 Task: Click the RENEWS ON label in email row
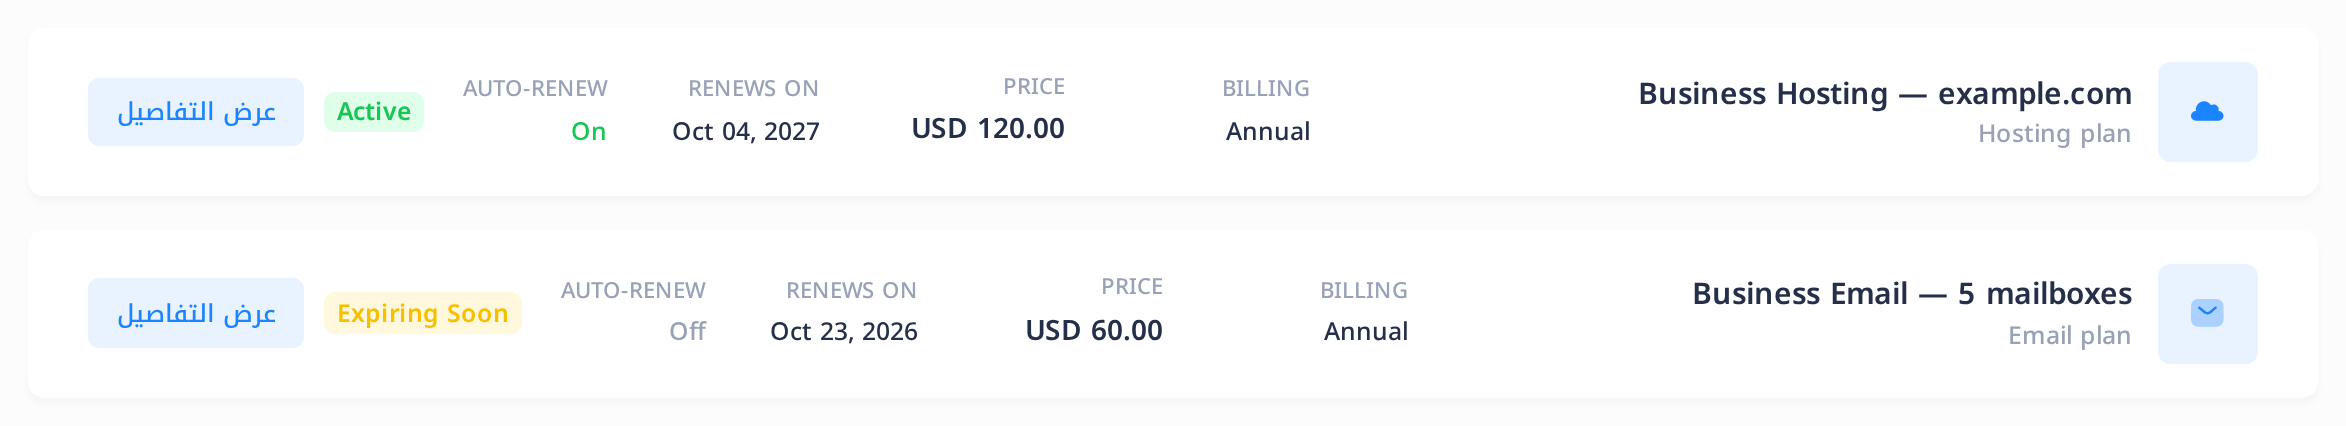point(851,290)
